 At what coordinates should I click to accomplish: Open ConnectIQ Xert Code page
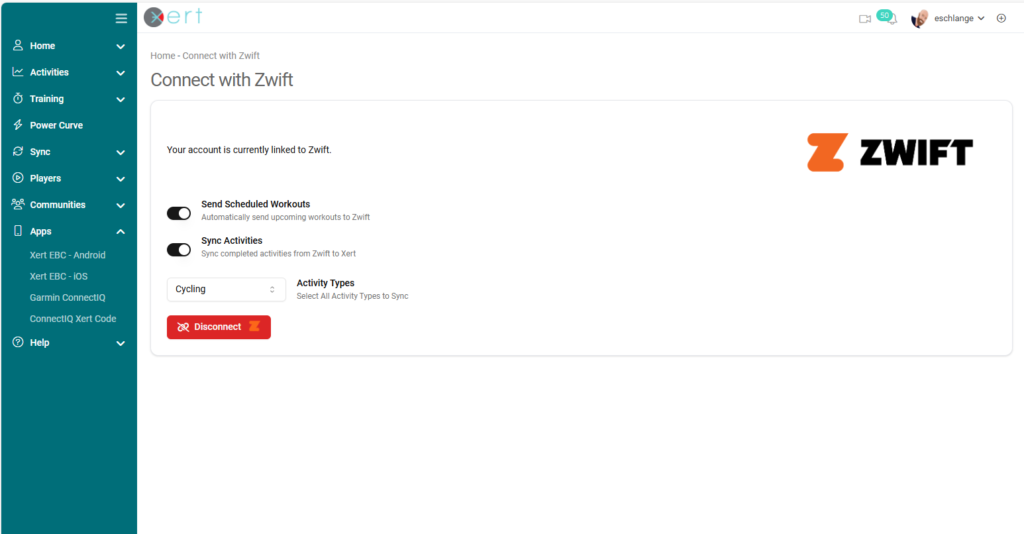pyautogui.click(x=72, y=319)
